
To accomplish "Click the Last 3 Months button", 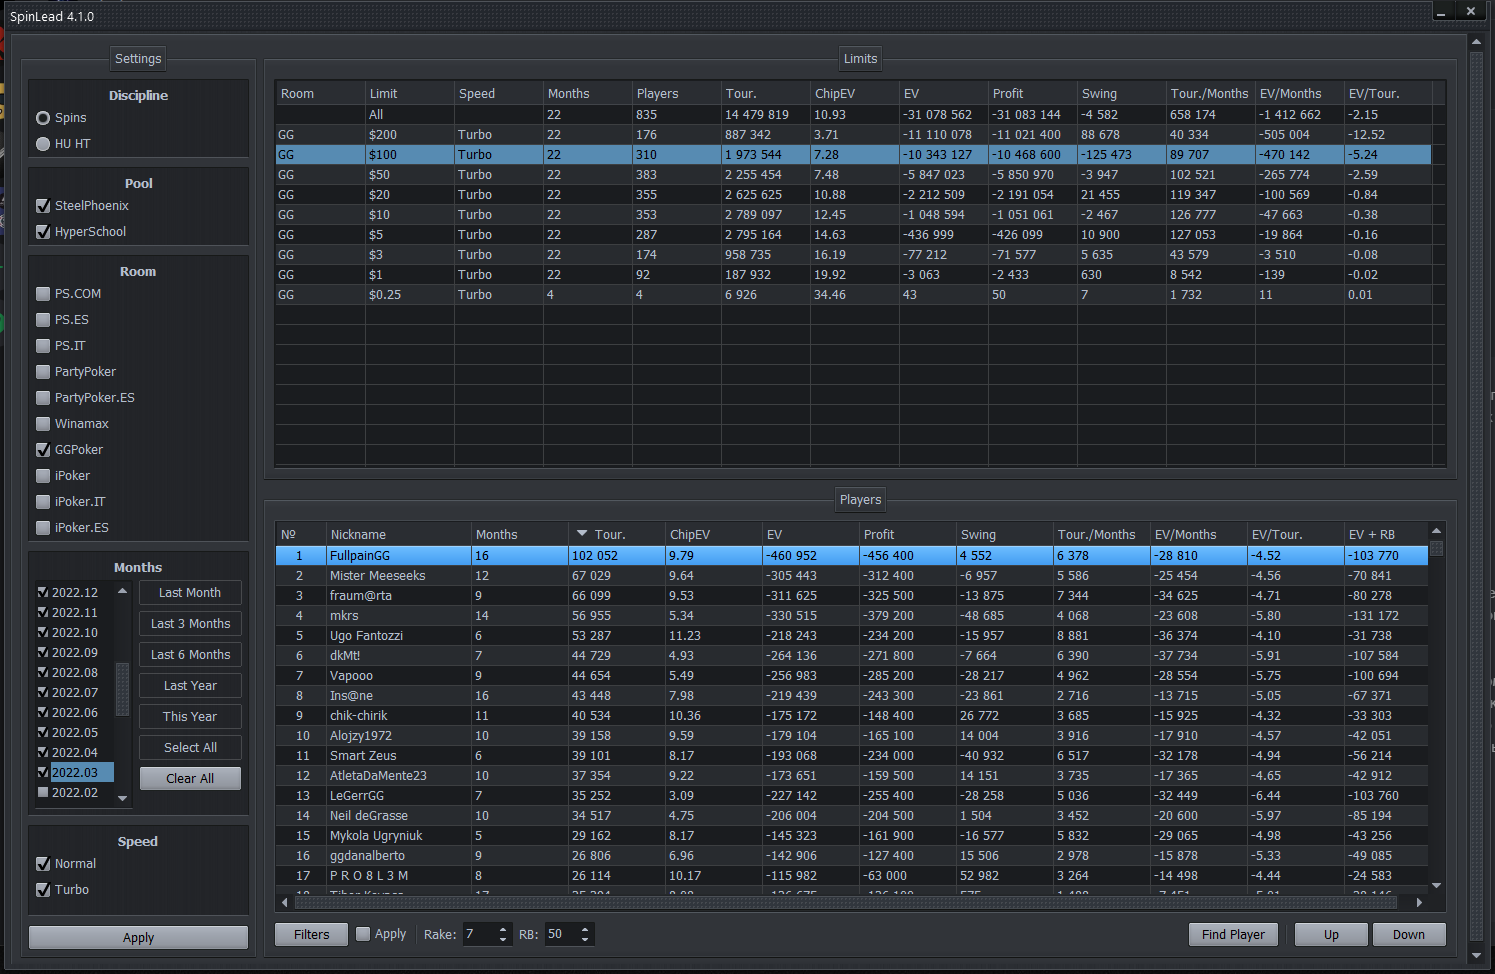I will 190,624.
